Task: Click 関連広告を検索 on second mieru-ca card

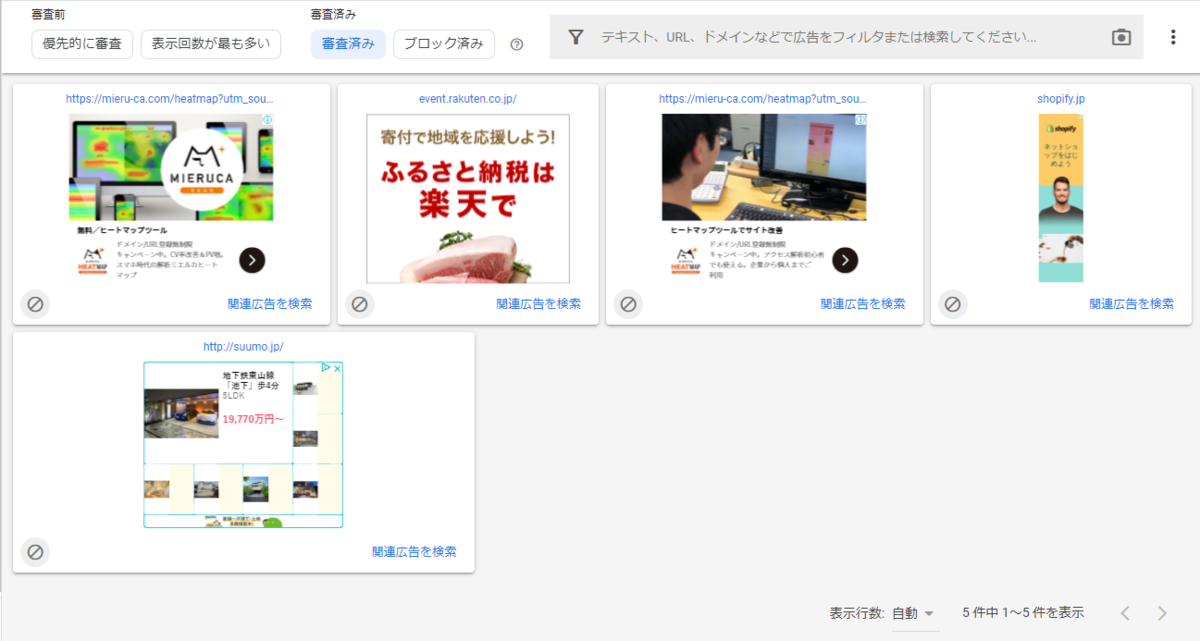Action: (863, 304)
